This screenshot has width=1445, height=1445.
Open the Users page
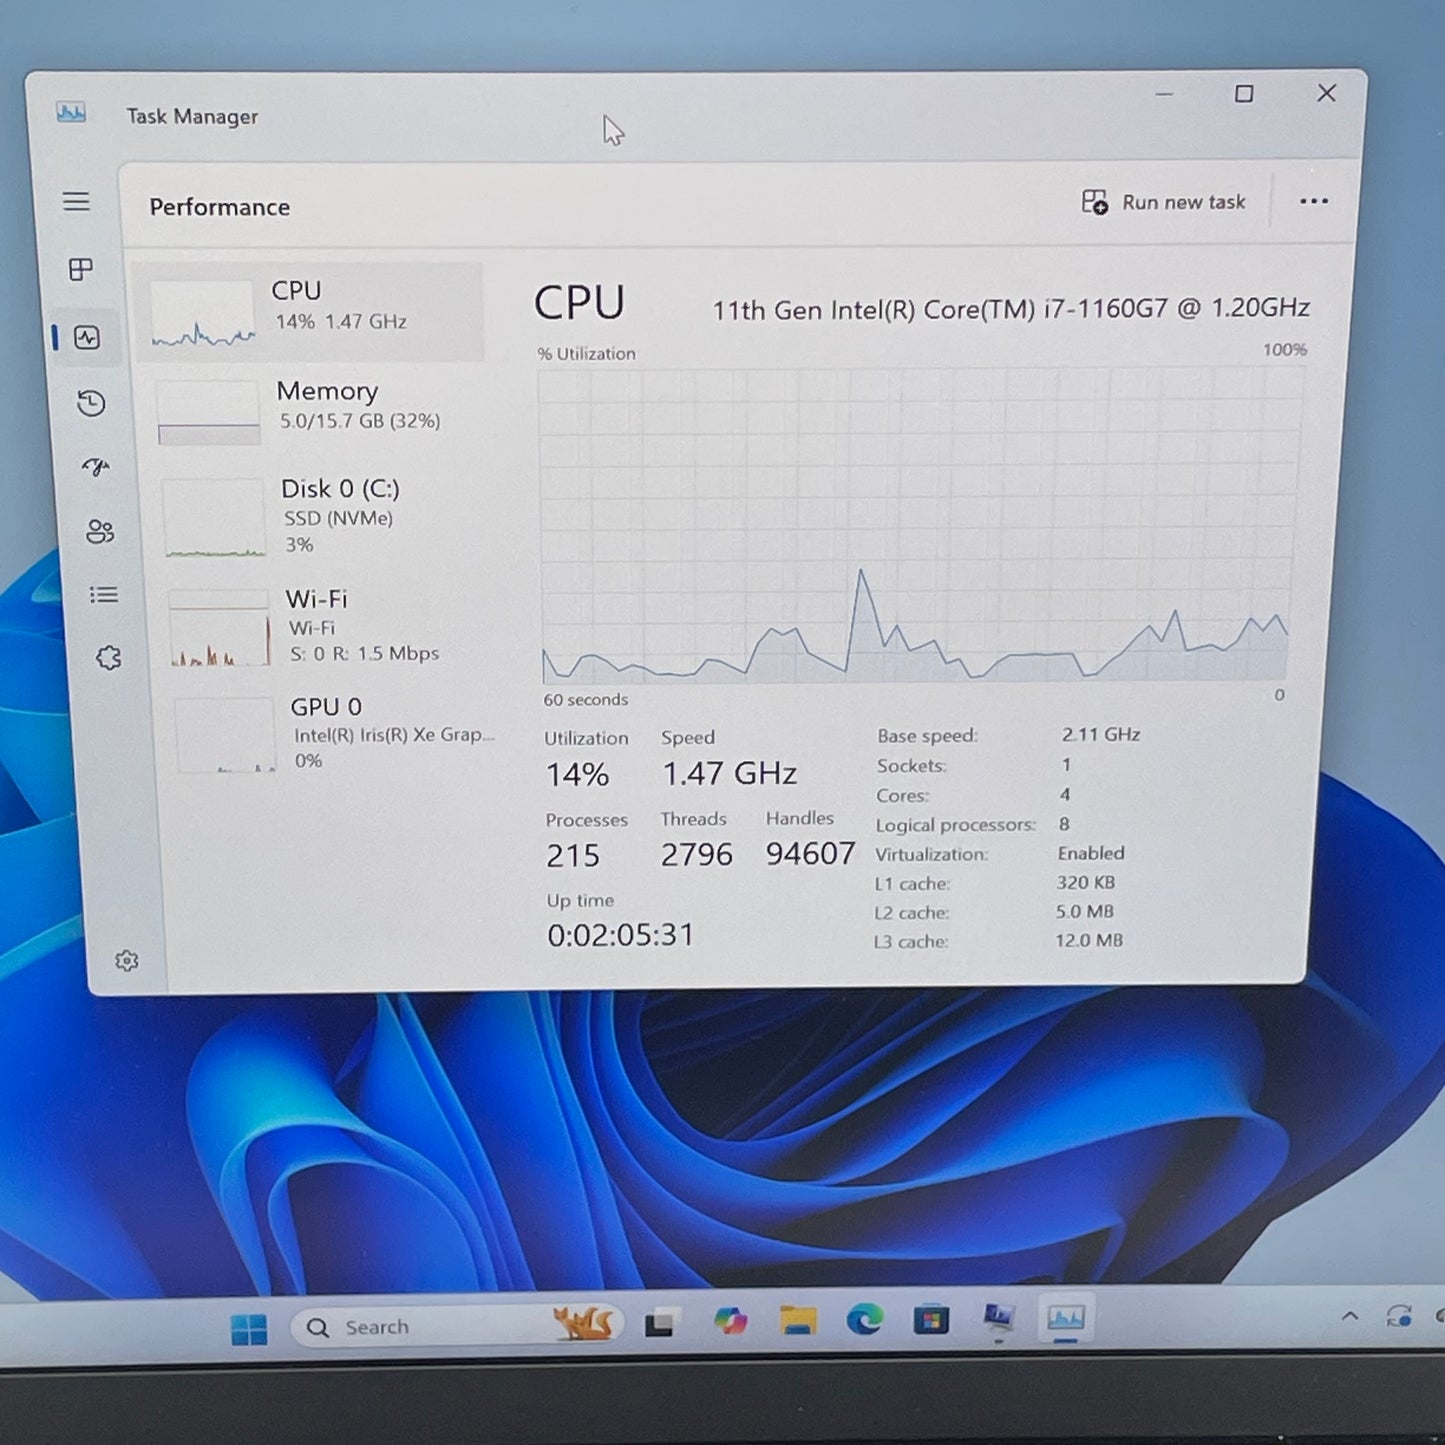tap(99, 531)
